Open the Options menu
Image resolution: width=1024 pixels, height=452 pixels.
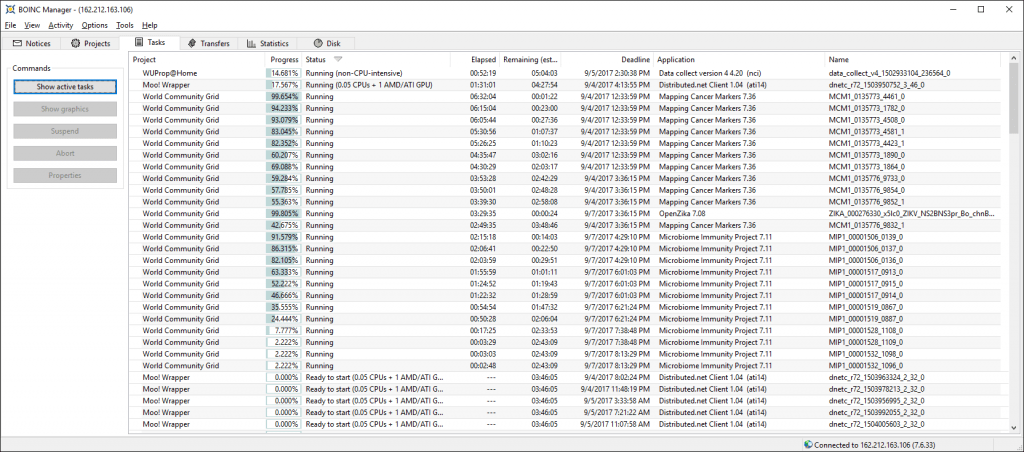pos(95,25)
